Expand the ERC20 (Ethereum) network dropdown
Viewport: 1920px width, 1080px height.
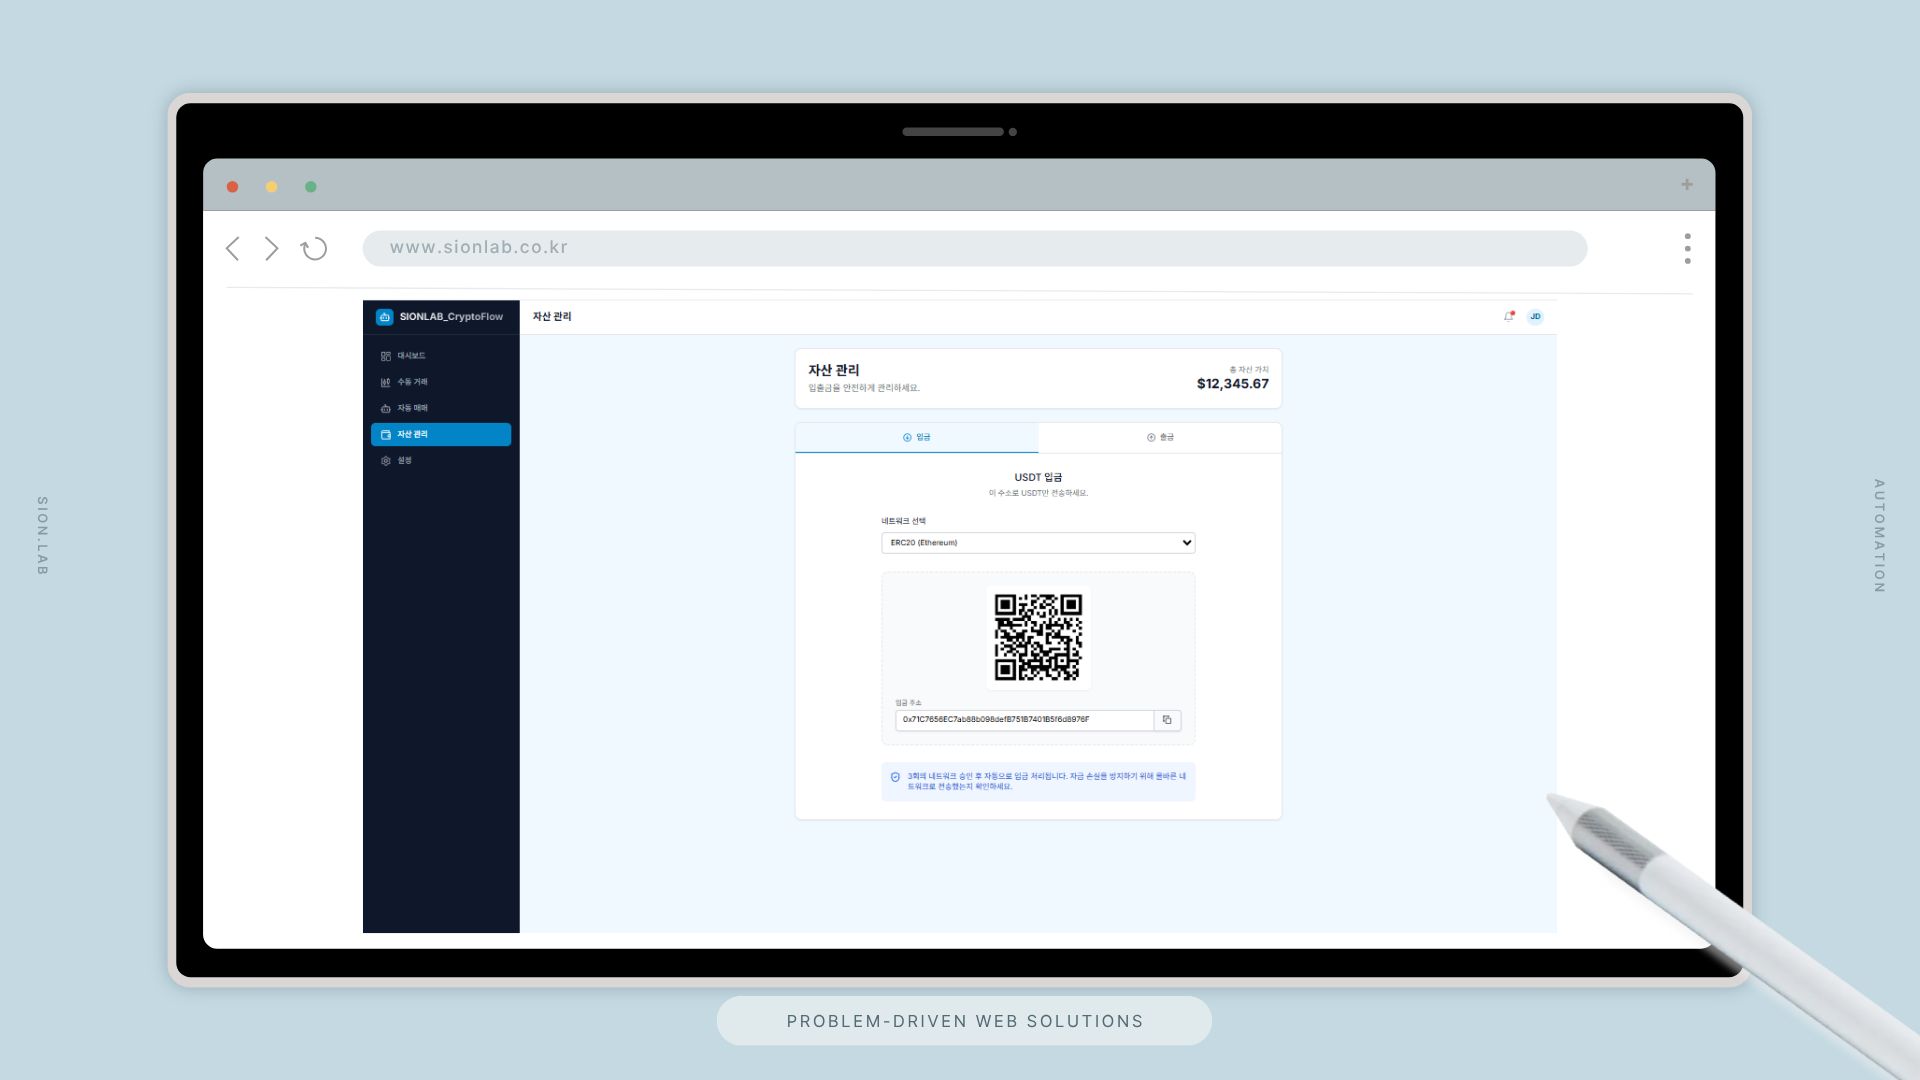1037,543
